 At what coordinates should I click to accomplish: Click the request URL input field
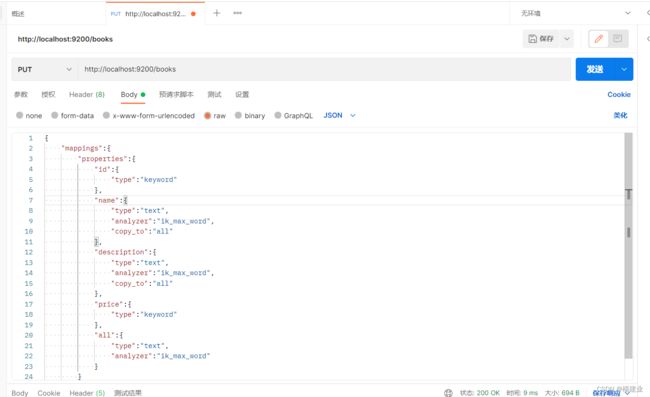(324, 69)
